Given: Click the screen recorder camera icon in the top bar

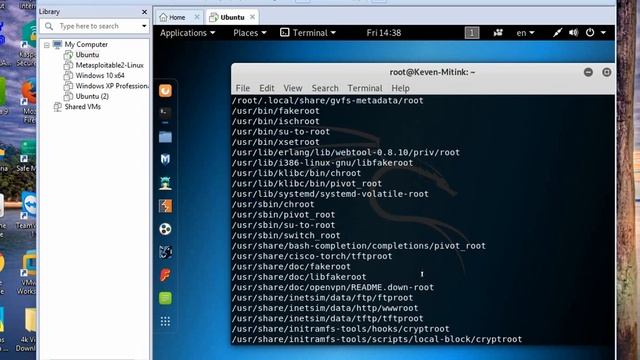Looking at the screenshot, I should 498,33.
